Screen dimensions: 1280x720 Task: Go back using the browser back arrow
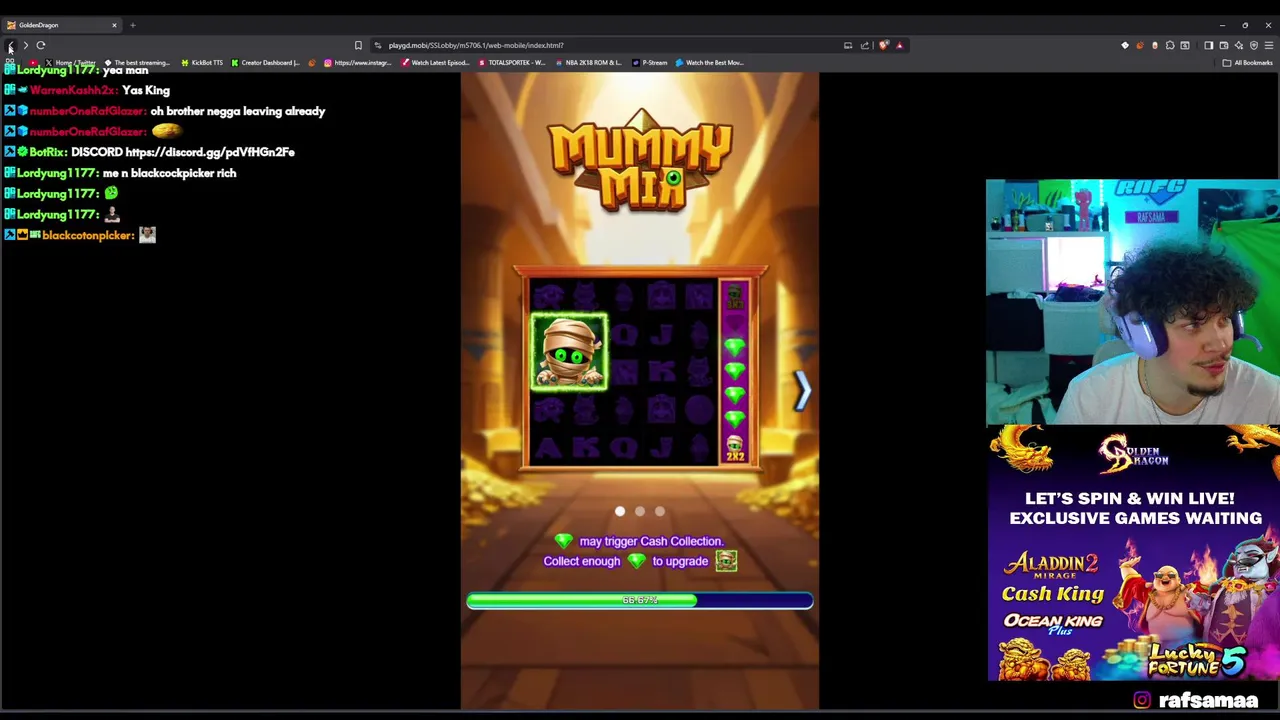(x=10, y=45)
